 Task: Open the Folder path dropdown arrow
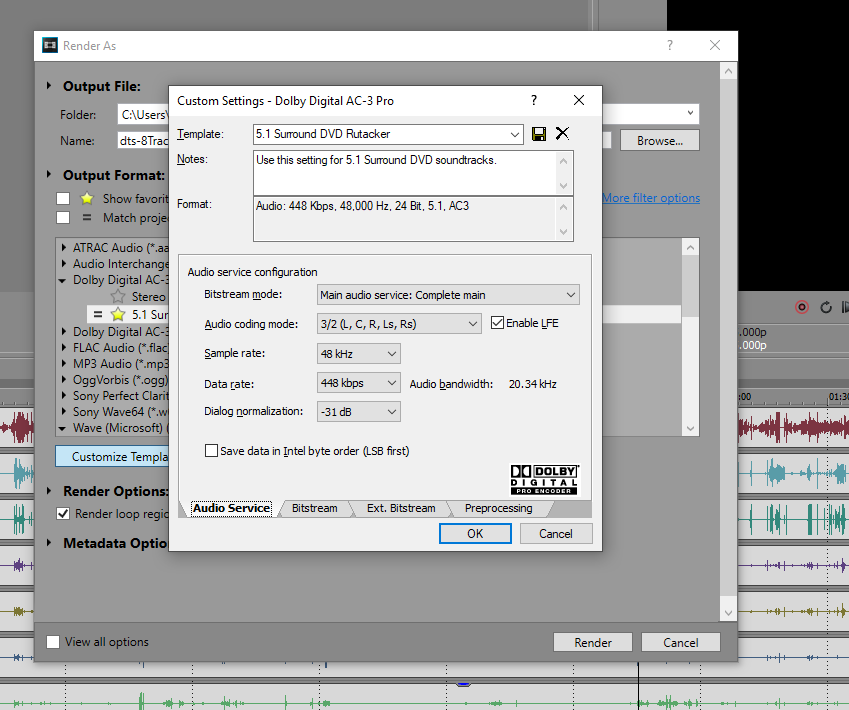pyautogui.click(x=690, y=113)
